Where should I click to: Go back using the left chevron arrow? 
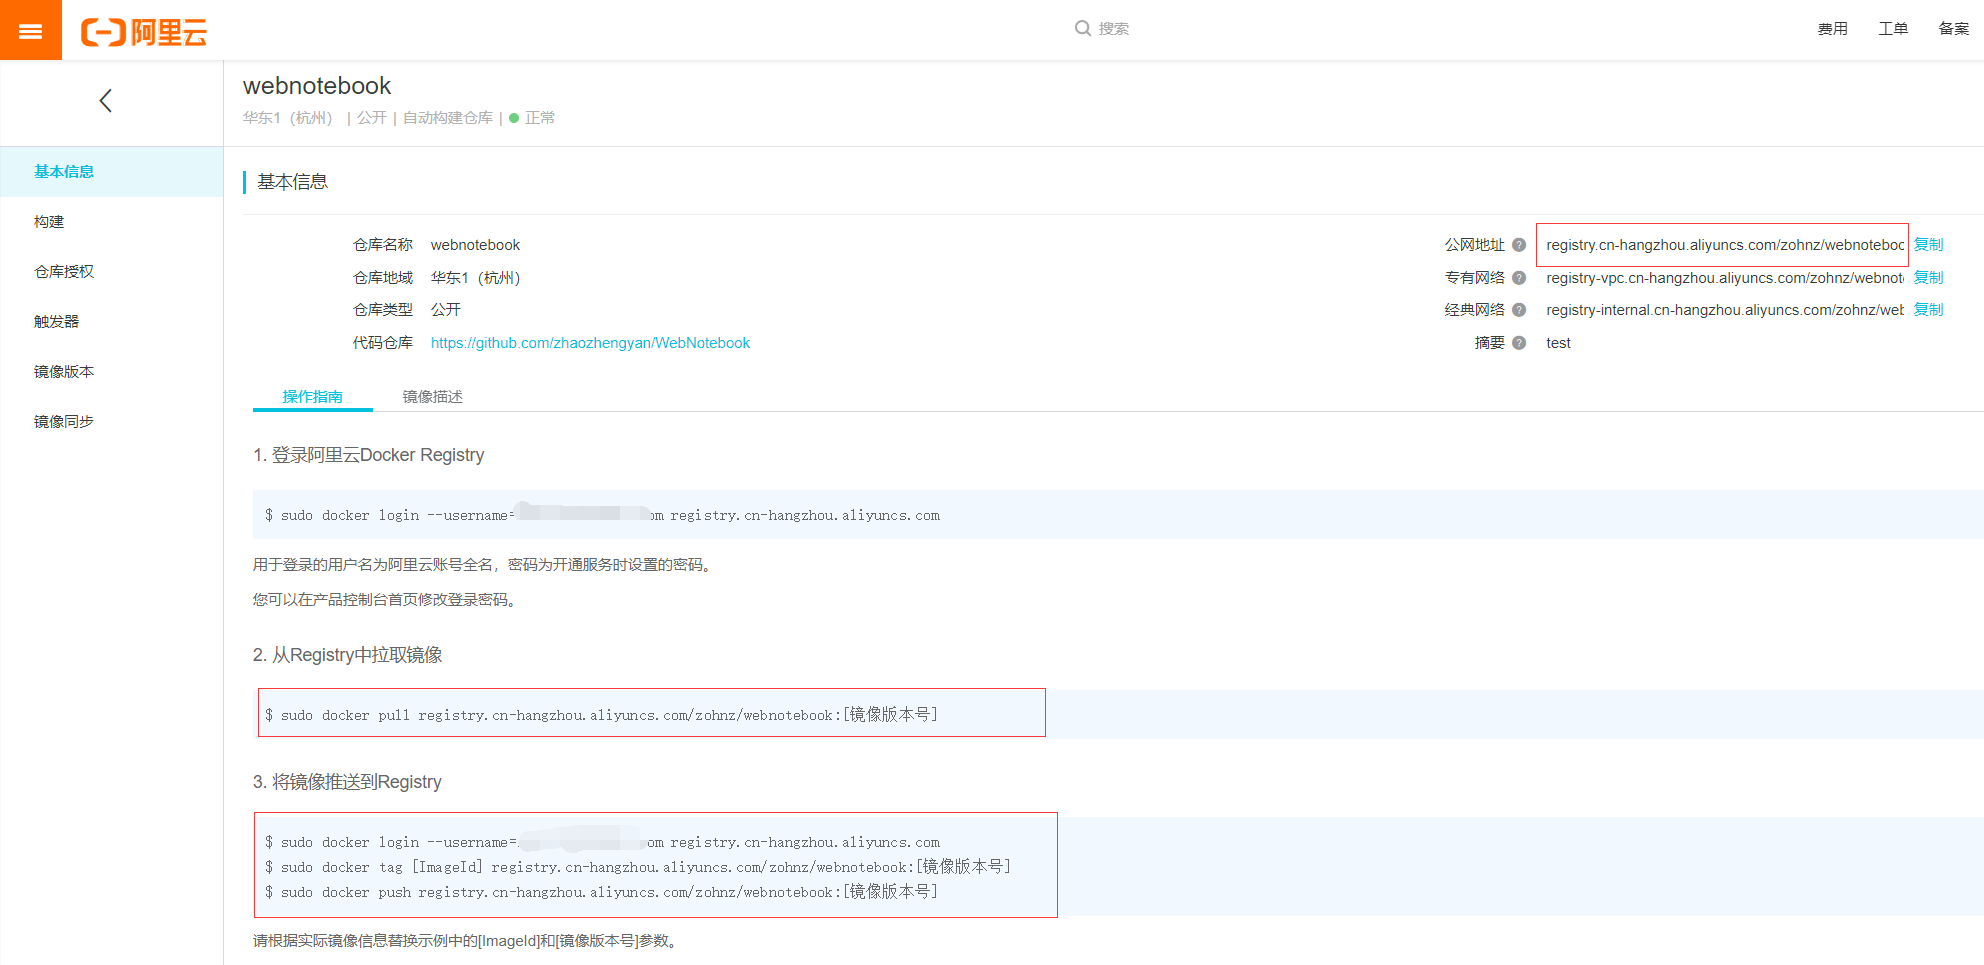(106, 100)
